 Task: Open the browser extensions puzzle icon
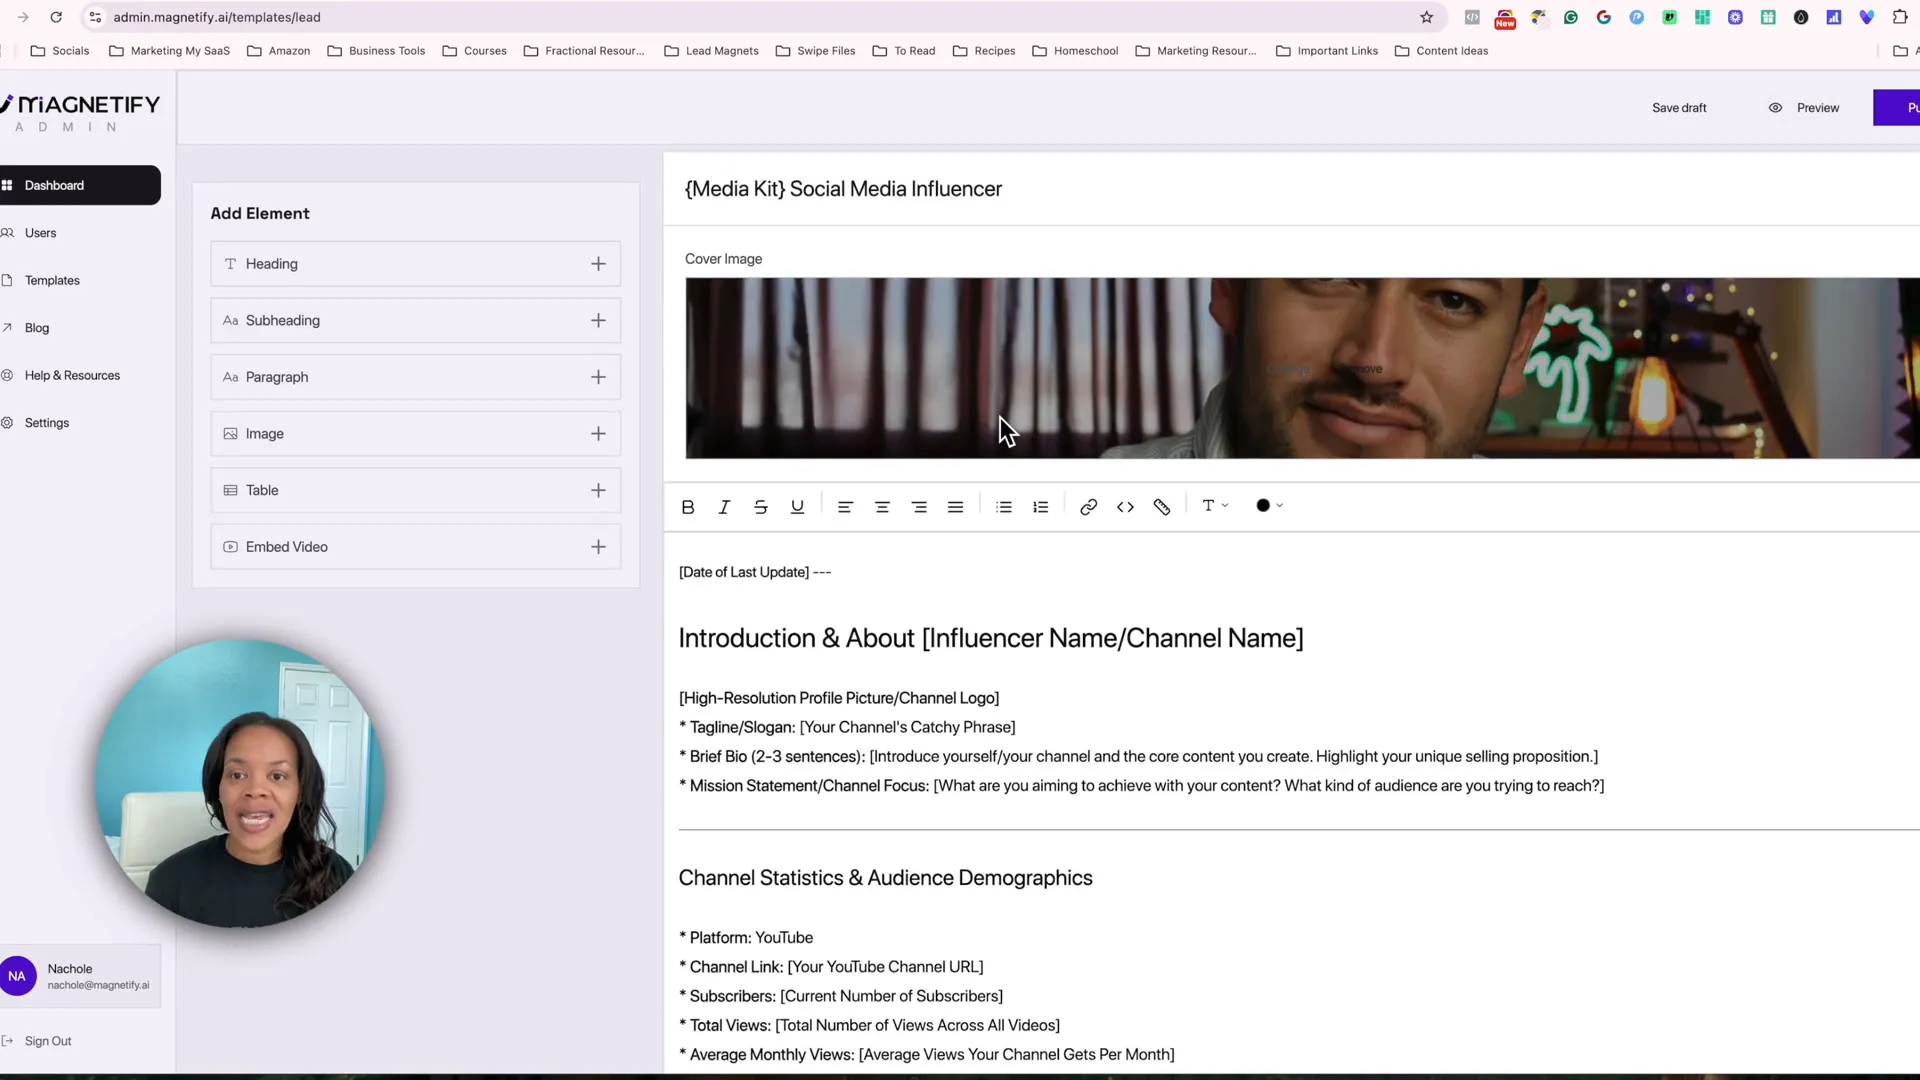(1899, 17)
